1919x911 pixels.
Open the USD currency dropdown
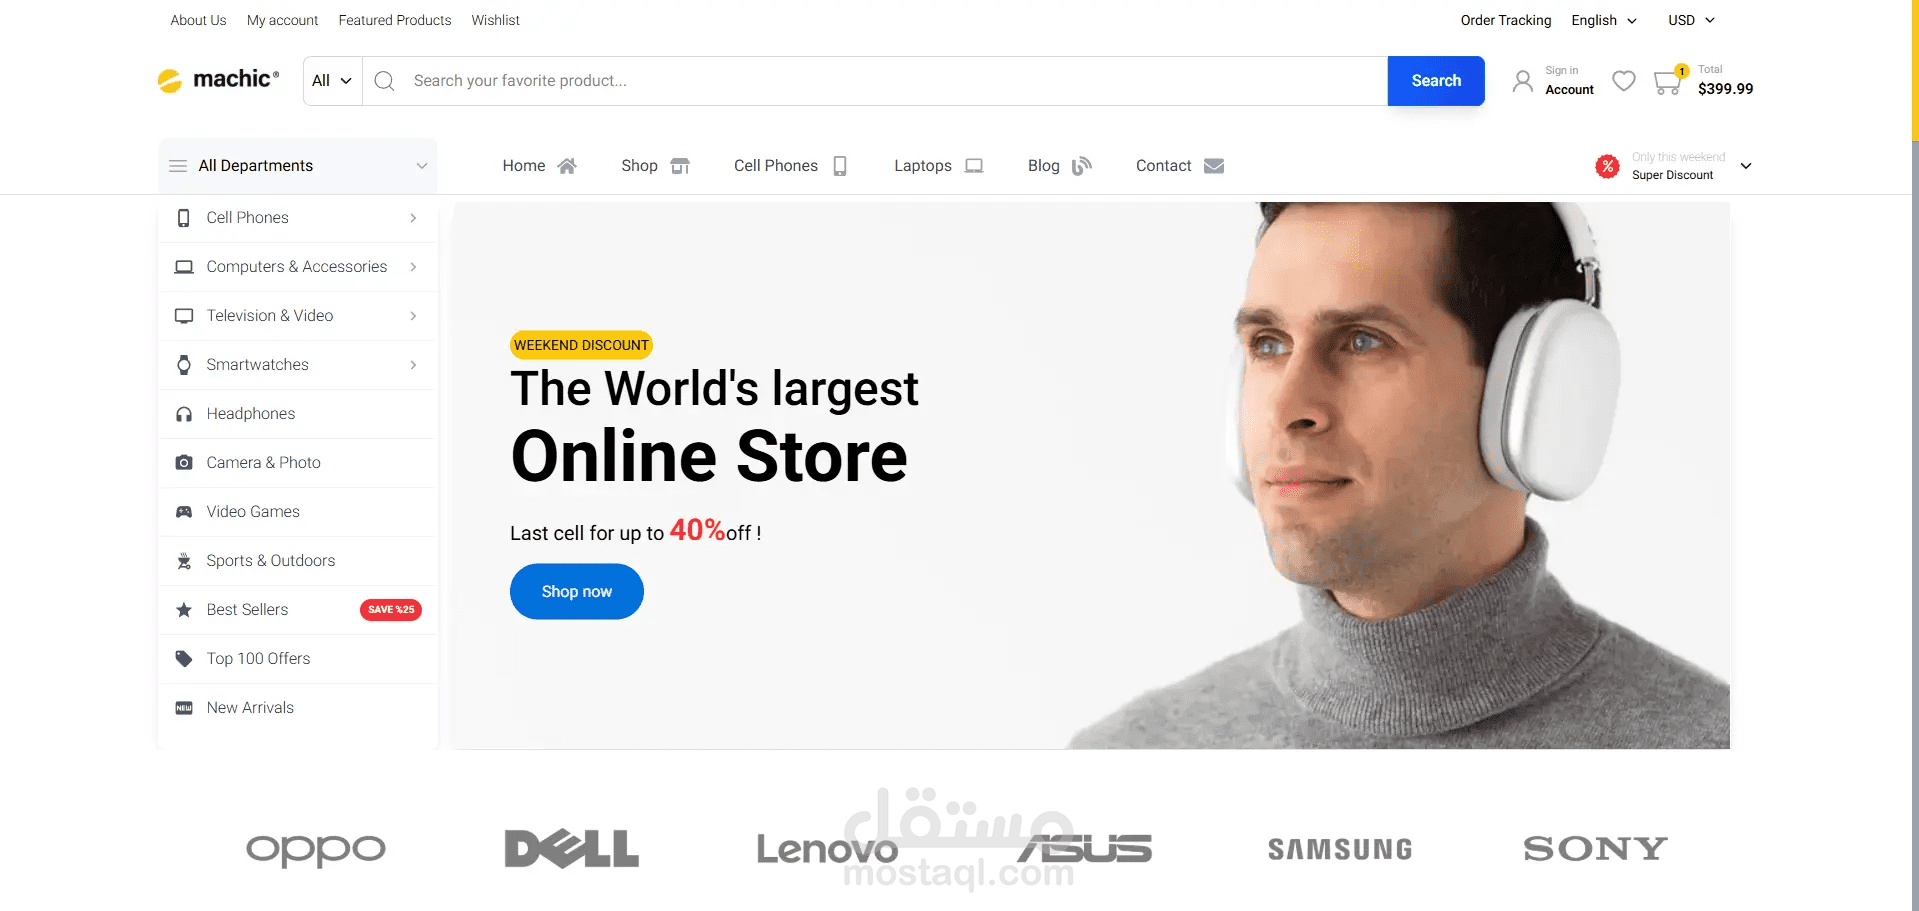point(1691,20)
